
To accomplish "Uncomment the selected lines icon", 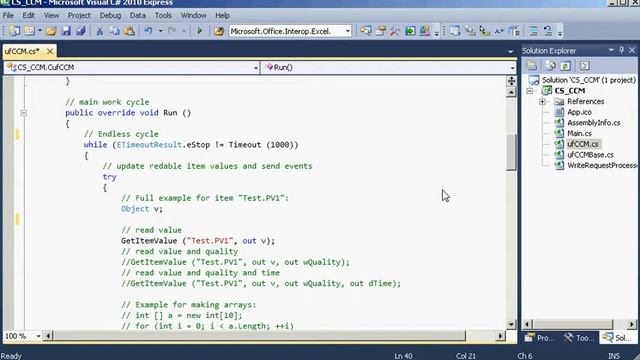I will coord(548,31).
